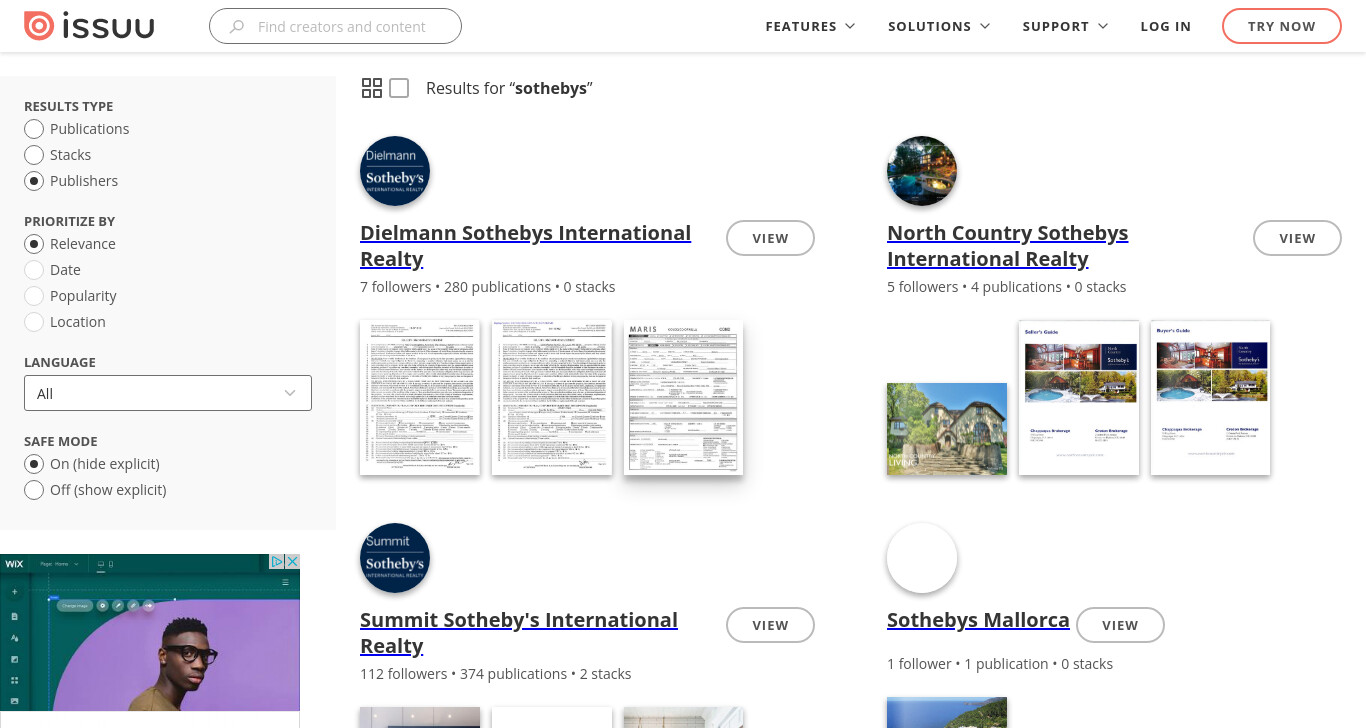
Task: Open Sothebys Mallorca blank avatar
Action: (x=922, y=558)
